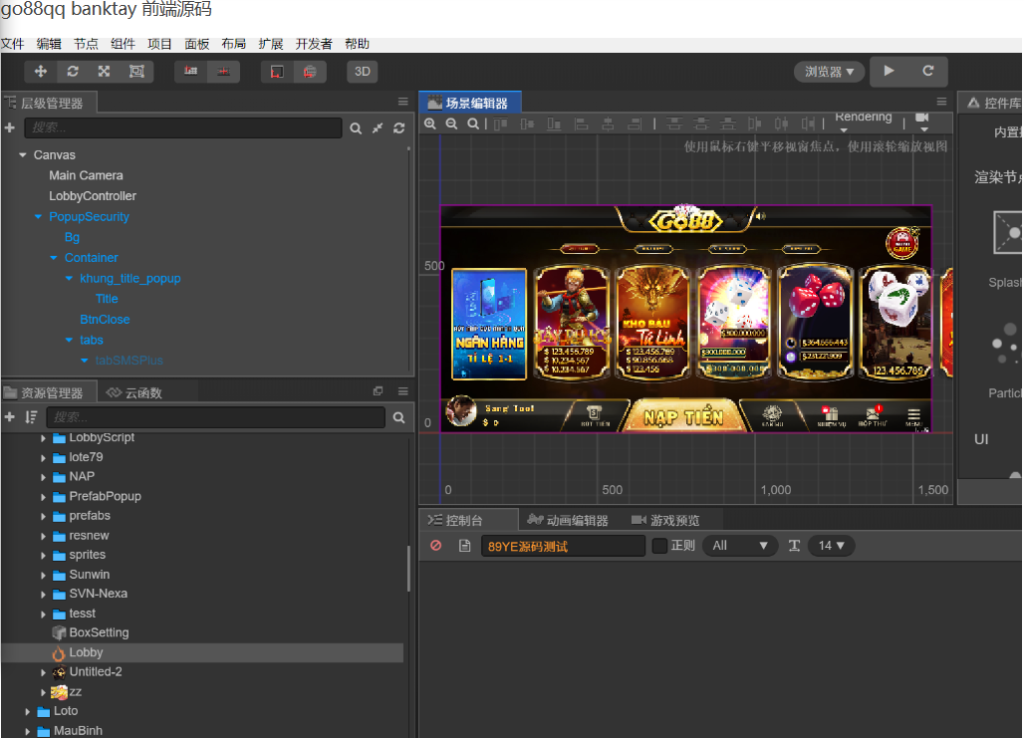Open the 扩展 menu
1024x738 pixels.
coord(270,44)
